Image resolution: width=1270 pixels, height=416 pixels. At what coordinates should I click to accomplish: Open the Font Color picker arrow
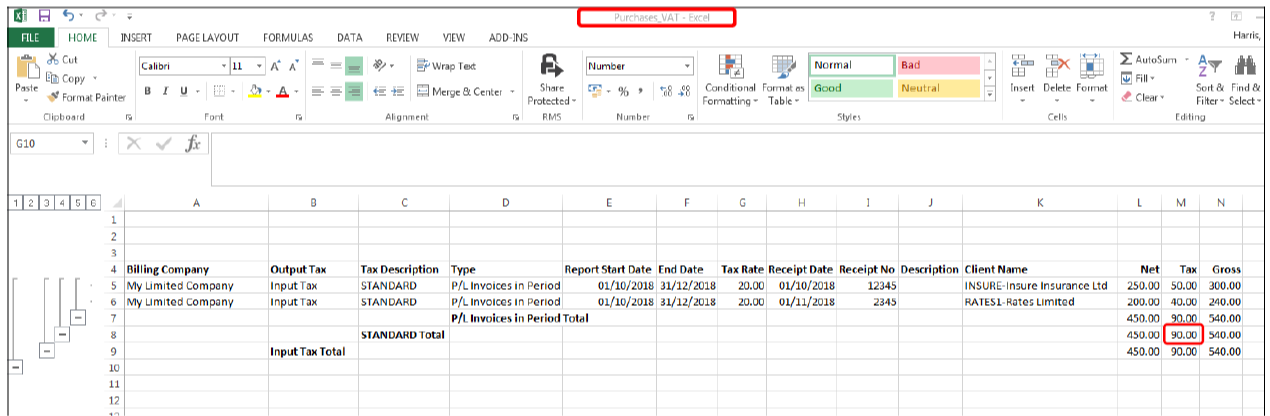pos(297,91)
